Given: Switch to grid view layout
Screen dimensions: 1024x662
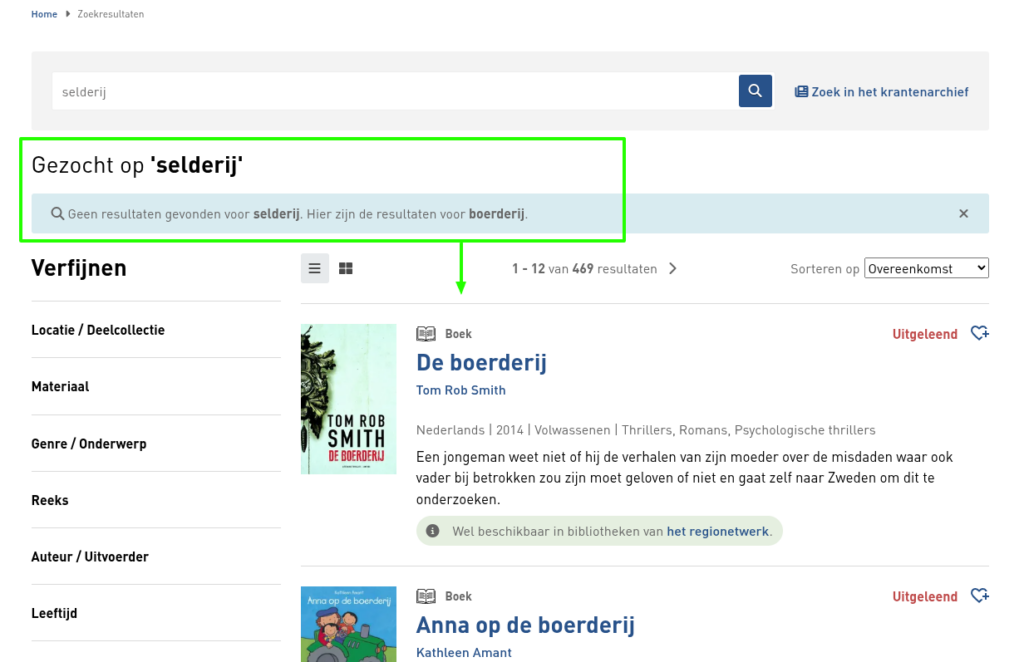Looking at the screenshot, I should pos(346,269).
